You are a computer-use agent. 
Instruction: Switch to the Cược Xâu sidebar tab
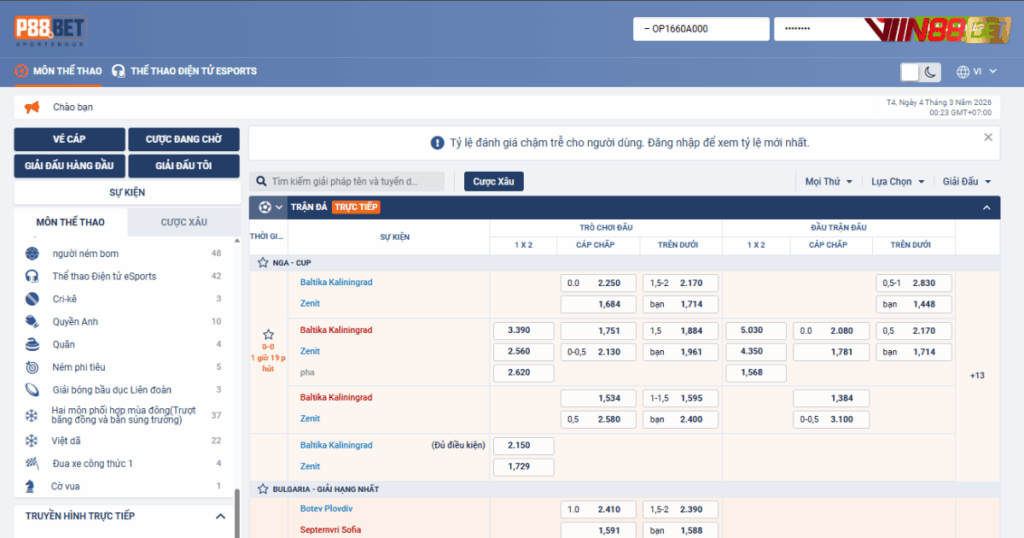pos(184,222)
